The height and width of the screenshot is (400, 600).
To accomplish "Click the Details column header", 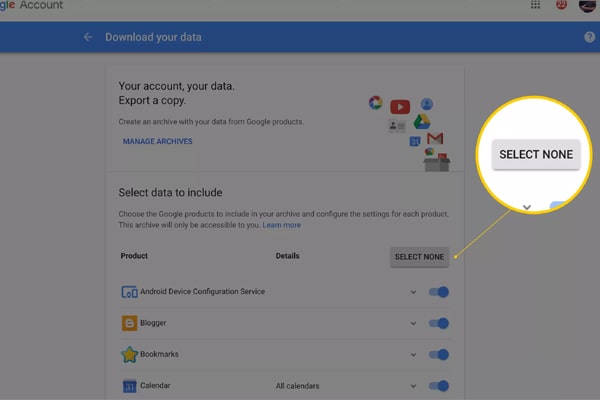I will (287, 256).
